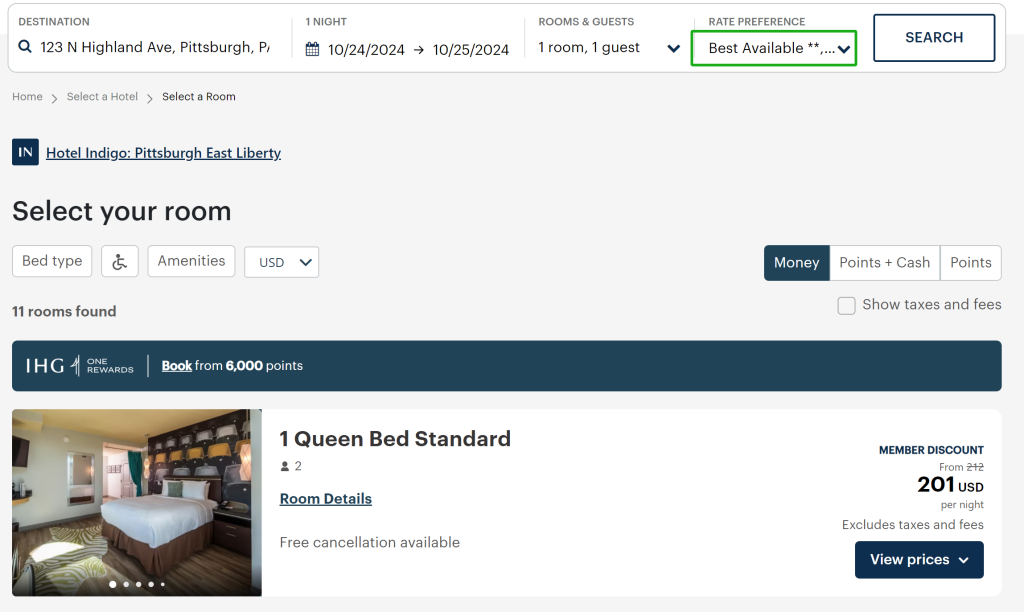Click the Free cancellation available text
The image size is (1024, 612).
pyautogui.click(x=370, y=542)
